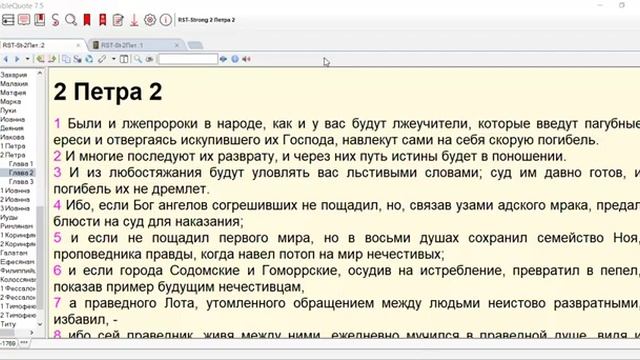Select book Деяния in the list
This screenshot has height=360, width=640.
click(x=12, y=128)
